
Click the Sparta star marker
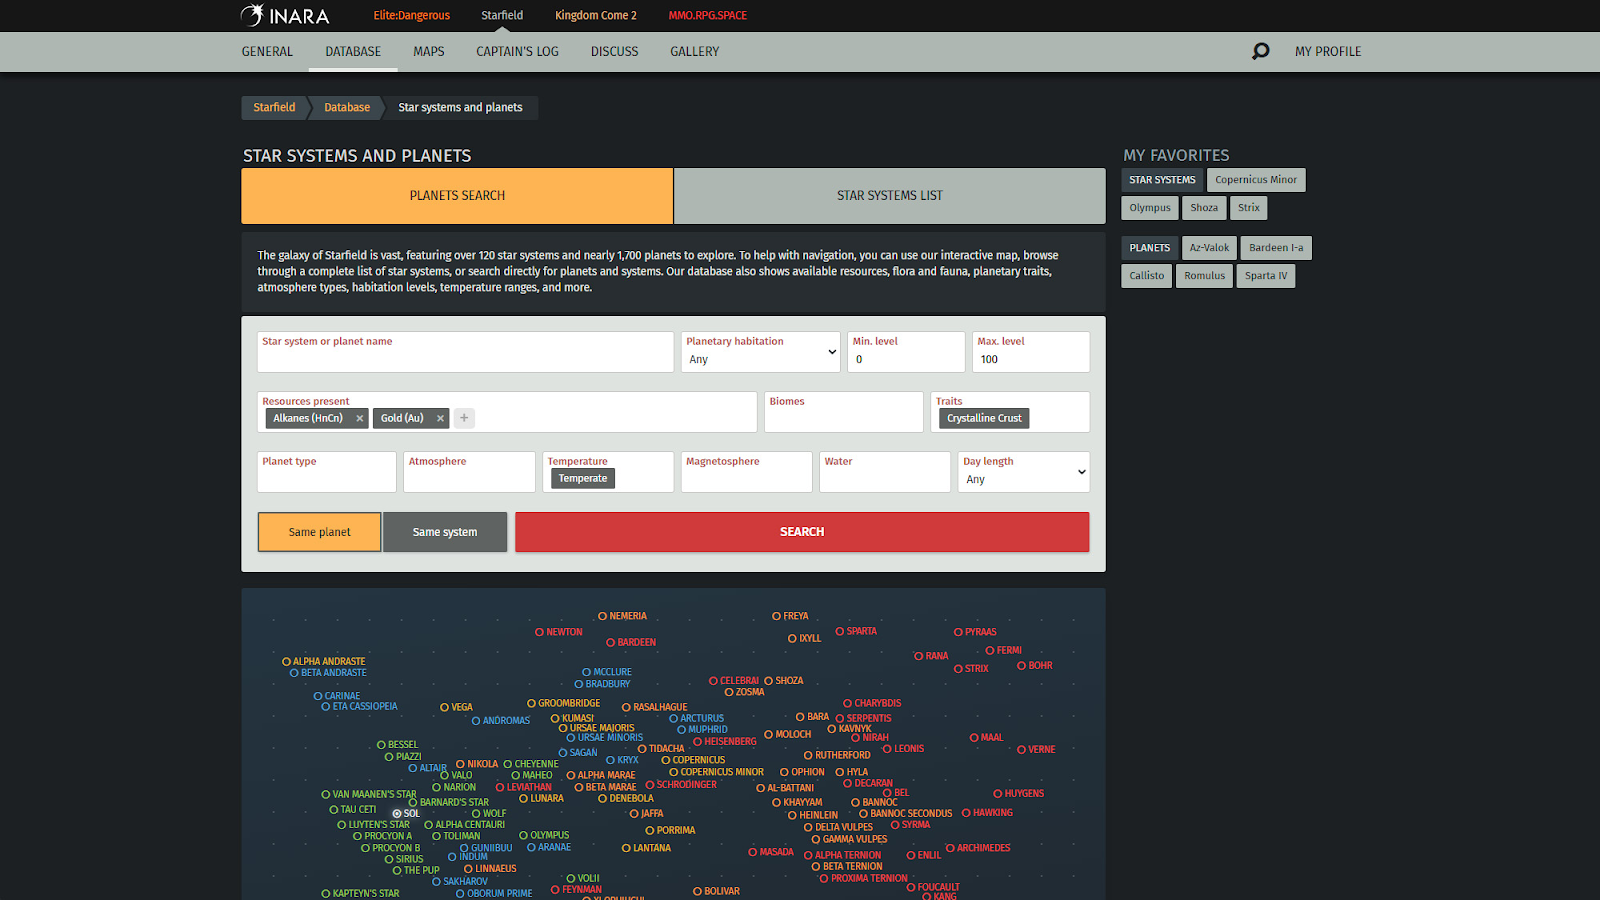tap(840, 632)
